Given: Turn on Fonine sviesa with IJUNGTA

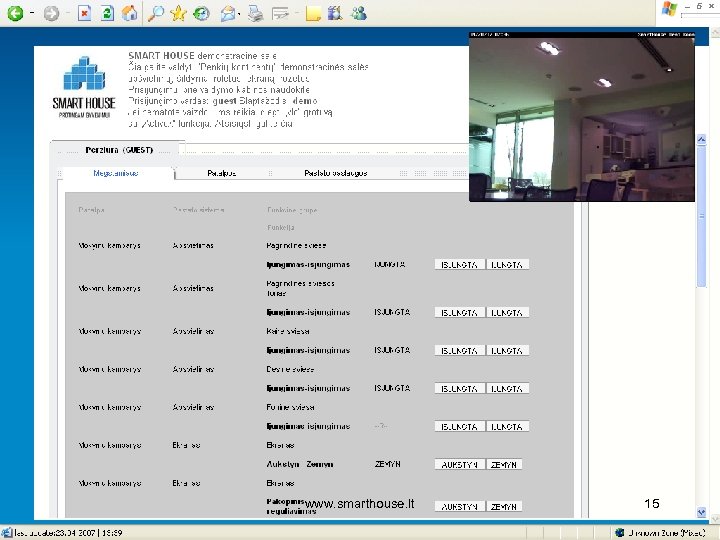Looking at the screenshot, I should [x=507, y=427].
